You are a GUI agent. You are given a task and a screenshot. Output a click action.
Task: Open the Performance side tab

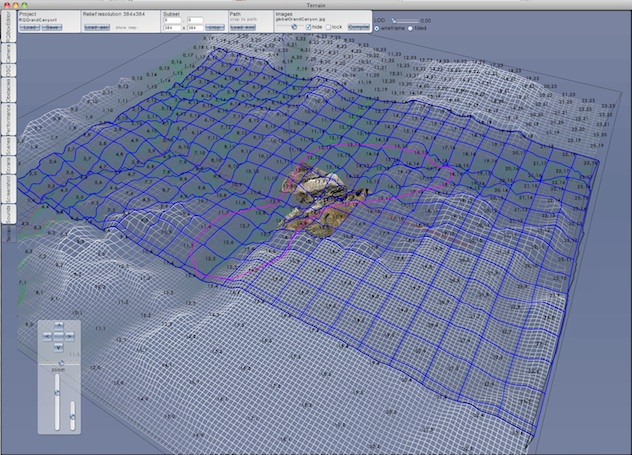(x=9, y=119)
